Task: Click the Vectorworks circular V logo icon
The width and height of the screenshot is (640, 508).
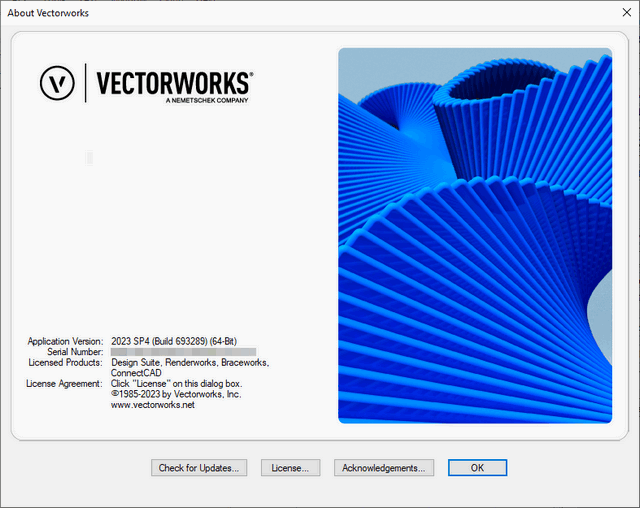Action: pos(58,83)
